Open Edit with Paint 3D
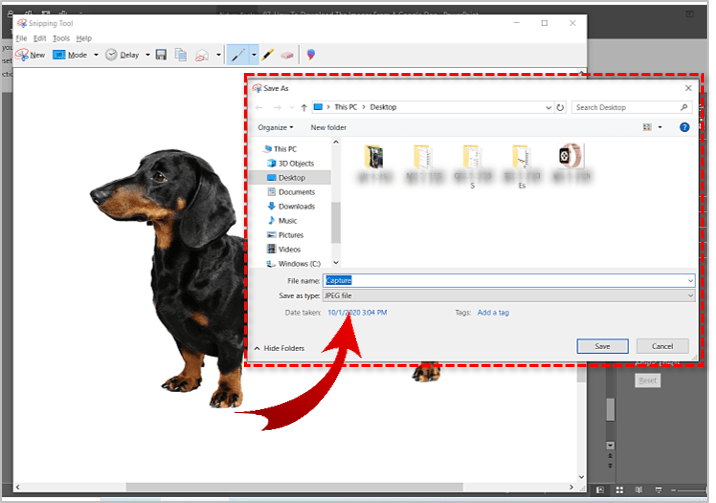The height and width of the screenshot is (503, 716). click(311, 55)
